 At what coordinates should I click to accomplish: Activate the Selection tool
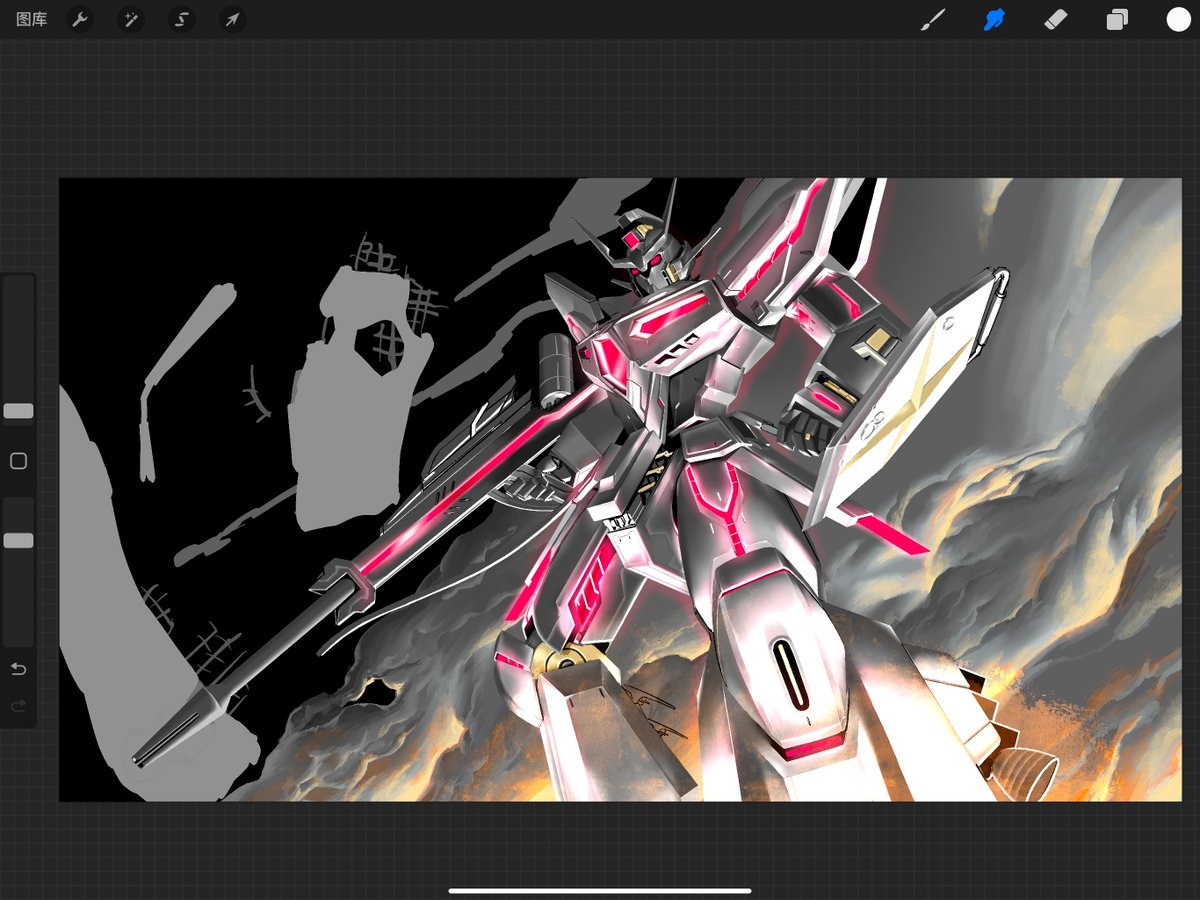click(x=181, y=20)
